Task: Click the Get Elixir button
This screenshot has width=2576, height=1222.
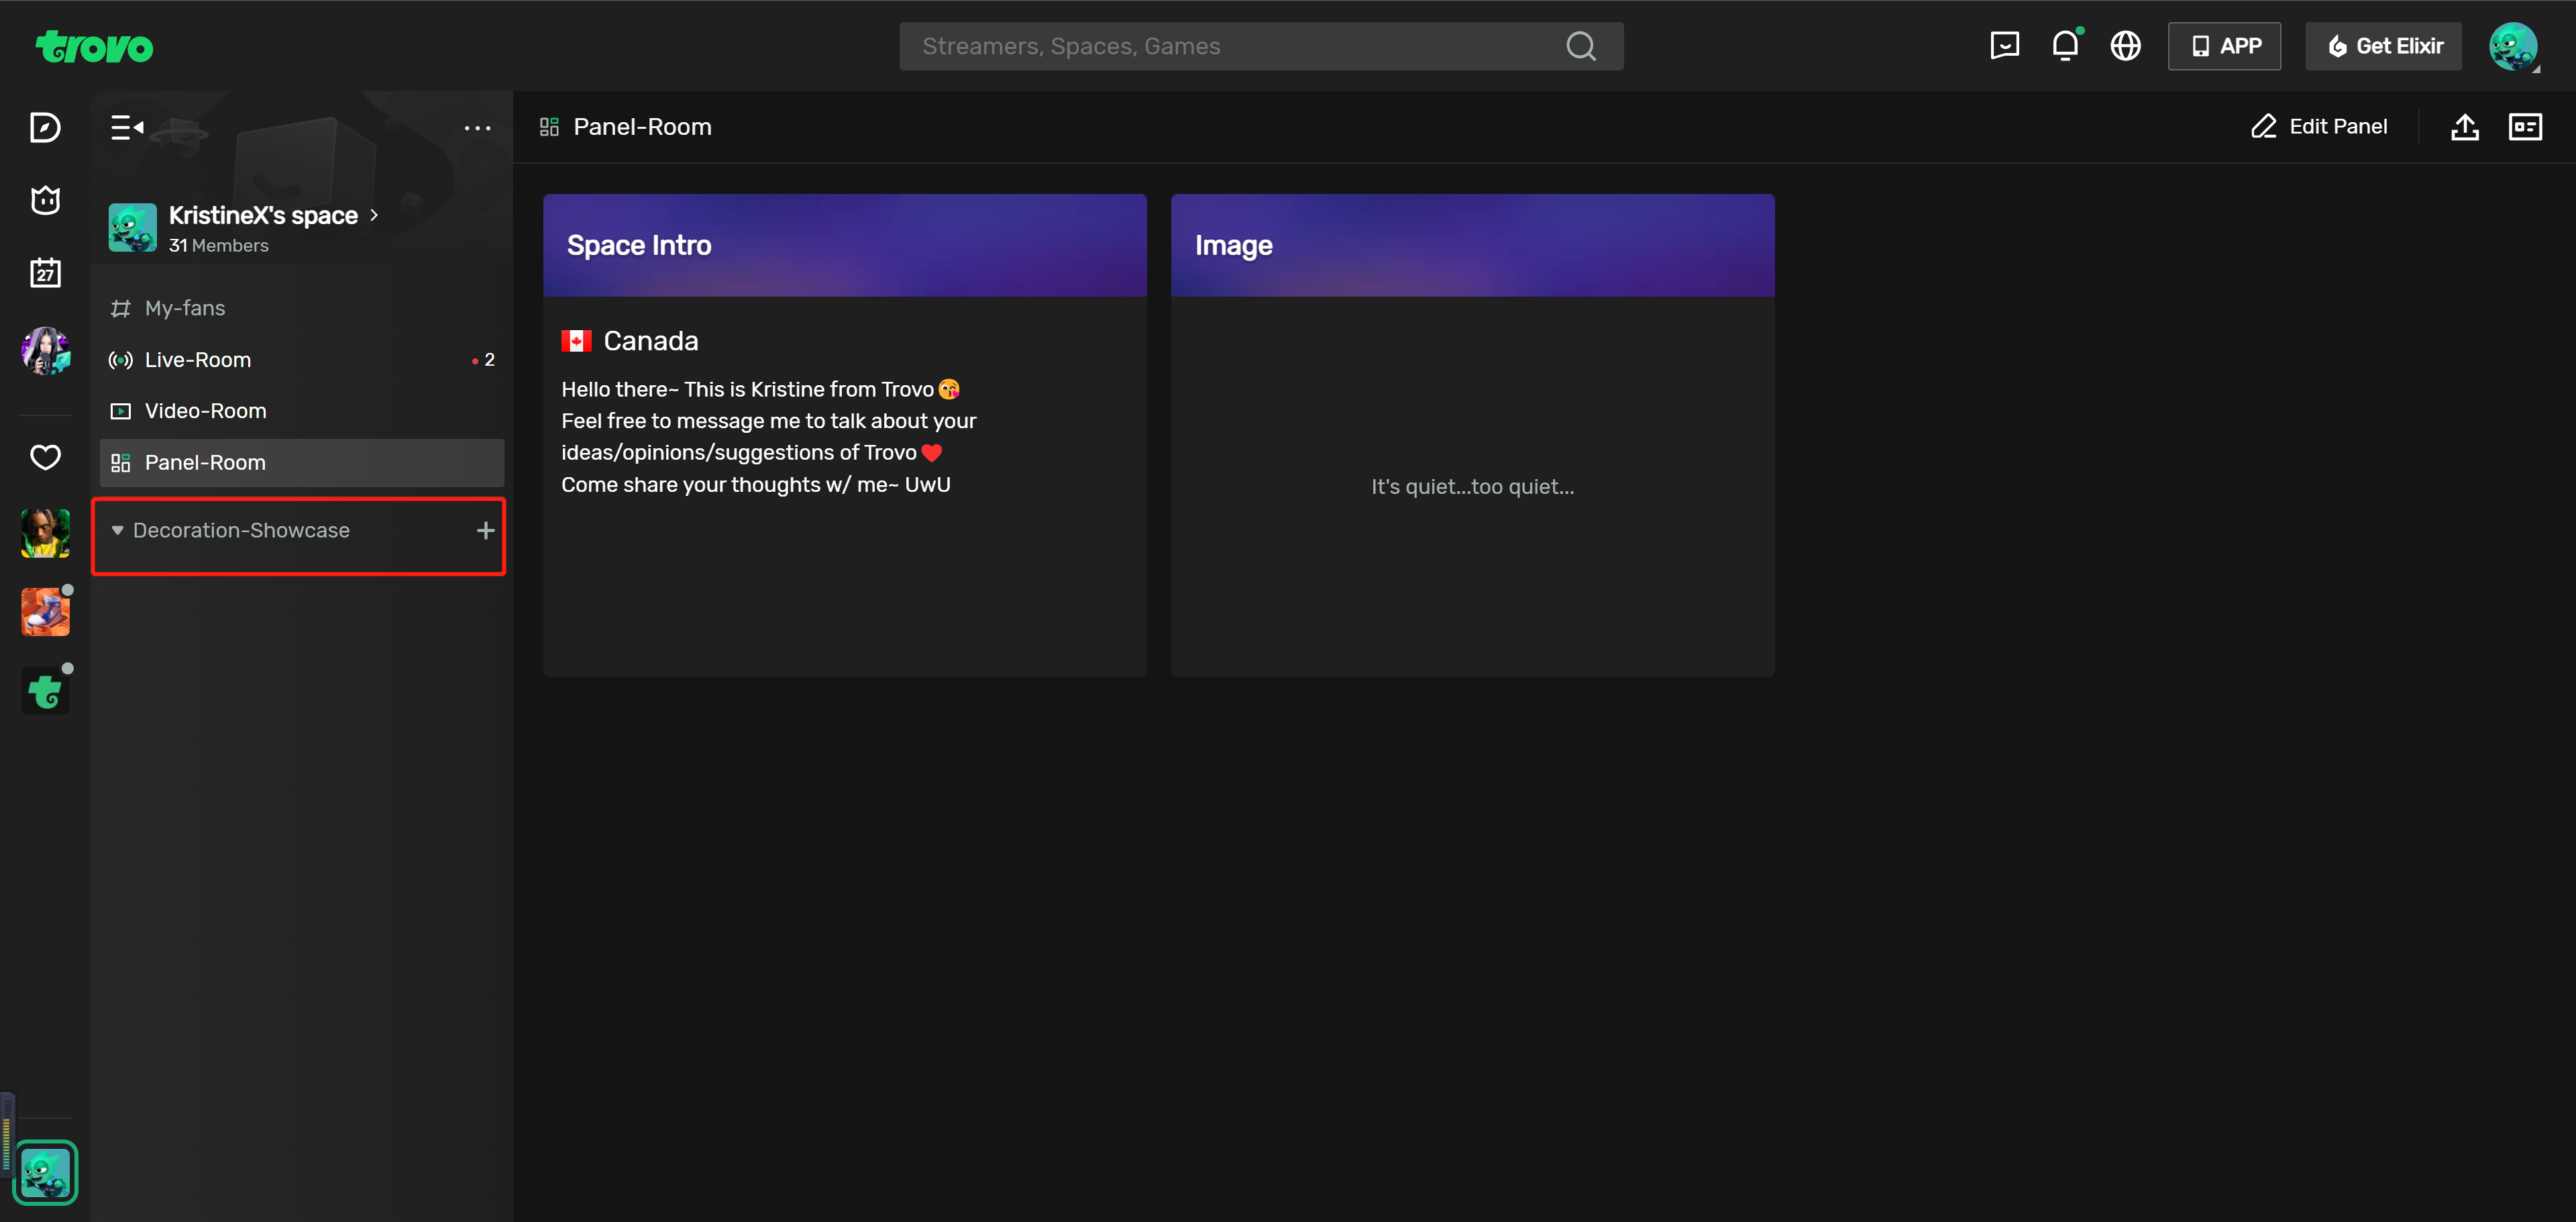Action: (2383, 46)
